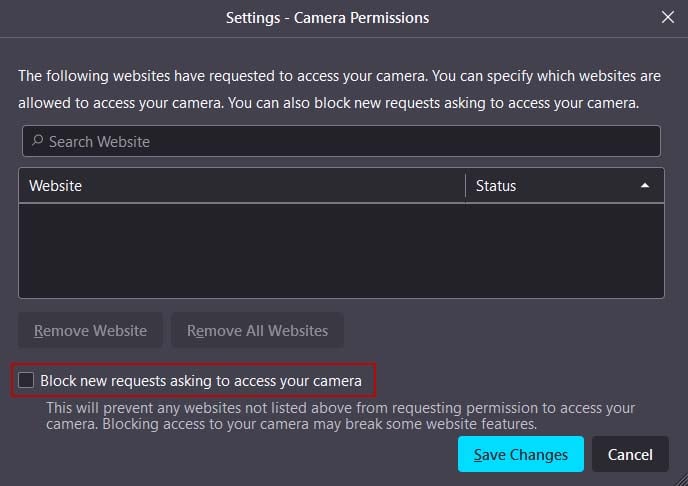
Task: Sort list by Status column header
Action: pos(550,186)
